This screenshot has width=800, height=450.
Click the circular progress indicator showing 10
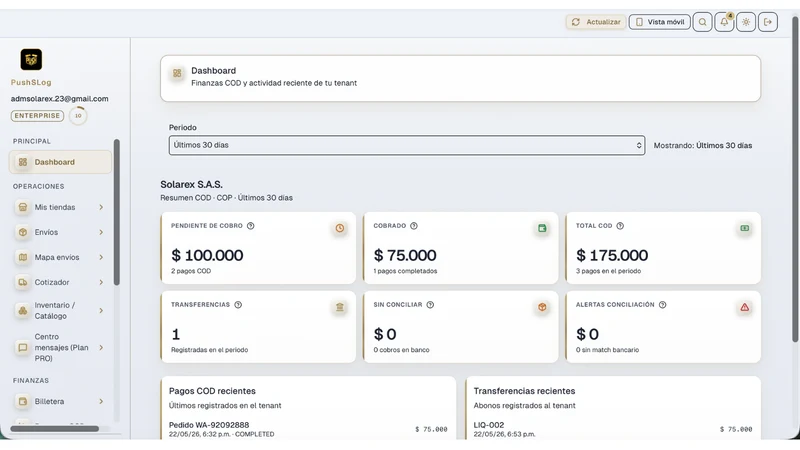click(x=78, y=116)
